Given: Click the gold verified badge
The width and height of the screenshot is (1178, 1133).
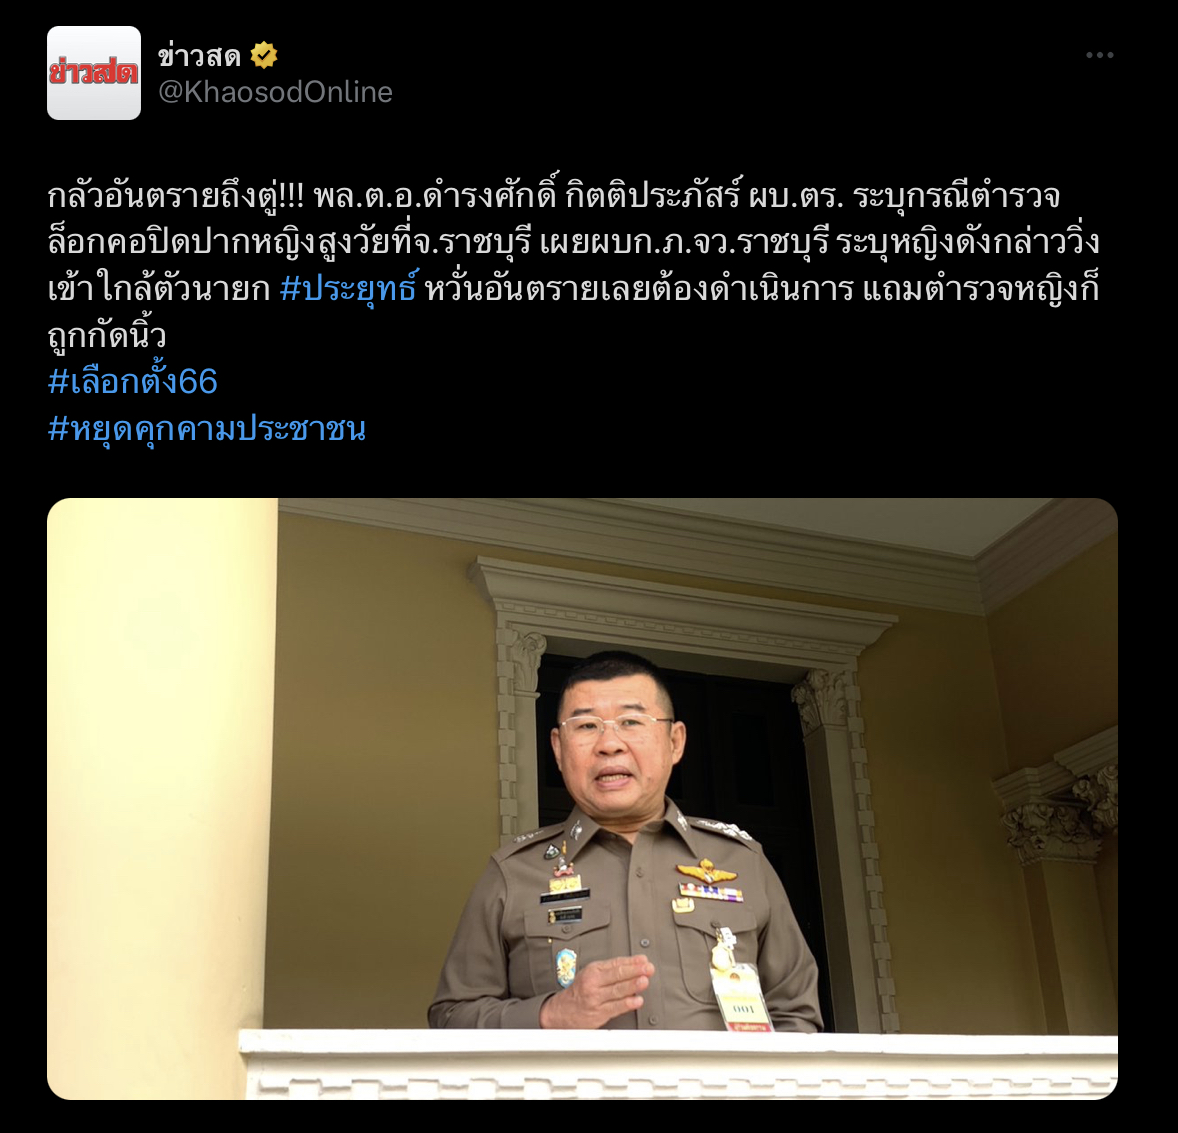Looking at the screenshot, I should pyautogui.click(x=264, y=56).
